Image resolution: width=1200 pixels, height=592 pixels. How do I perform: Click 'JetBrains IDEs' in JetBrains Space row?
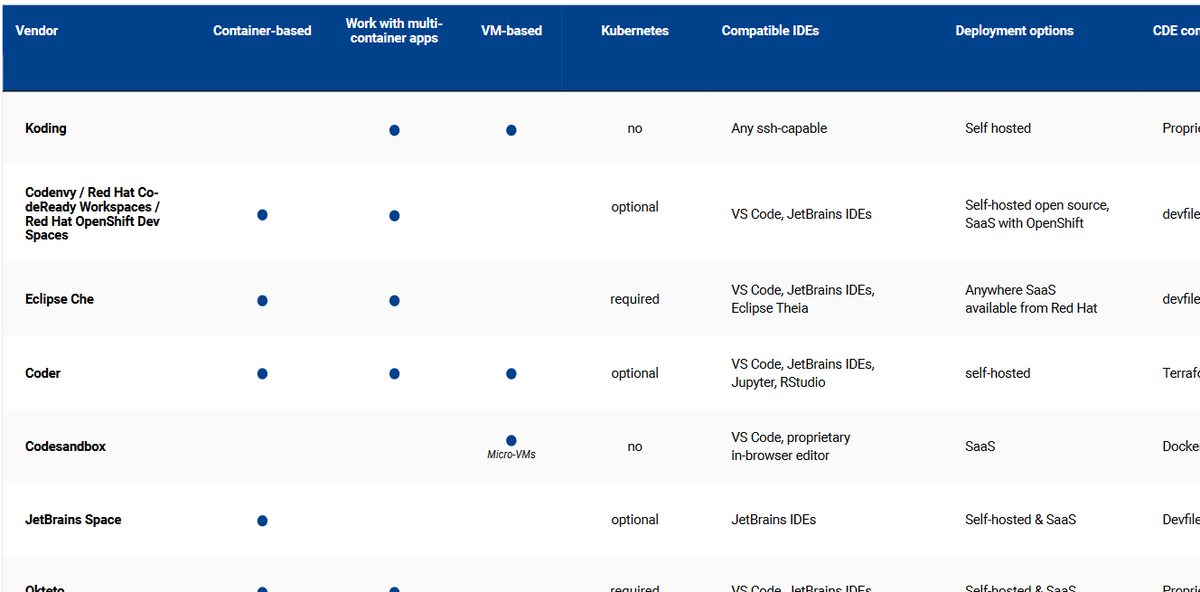click(x=774, y=520)
